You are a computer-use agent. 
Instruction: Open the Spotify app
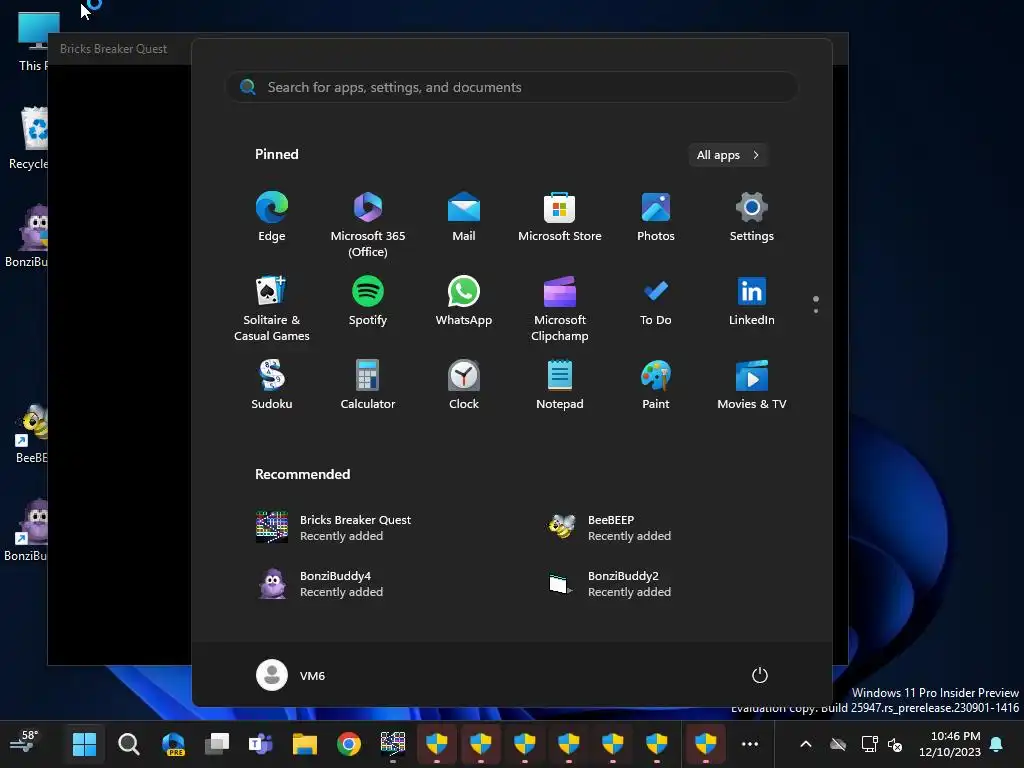(368, 301)
